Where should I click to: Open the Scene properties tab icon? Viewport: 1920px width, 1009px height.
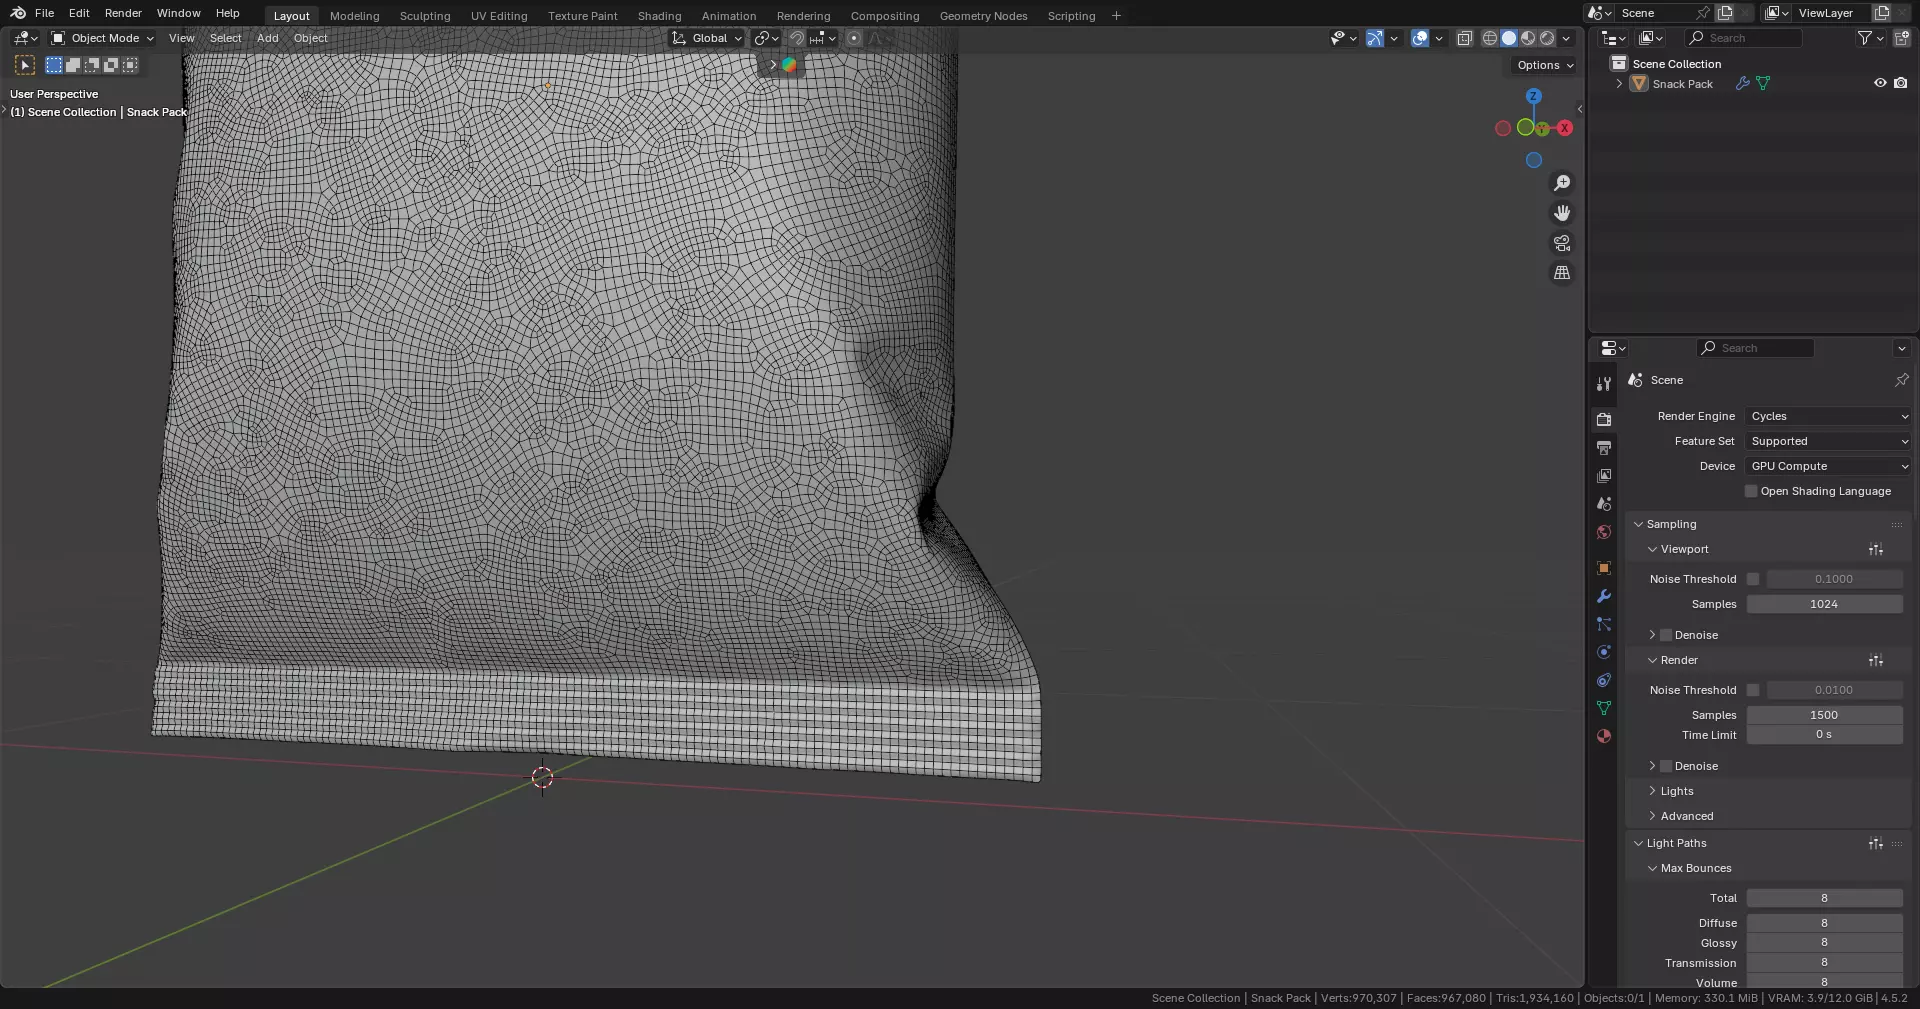pyautogui.click(x=1604, y=504)
